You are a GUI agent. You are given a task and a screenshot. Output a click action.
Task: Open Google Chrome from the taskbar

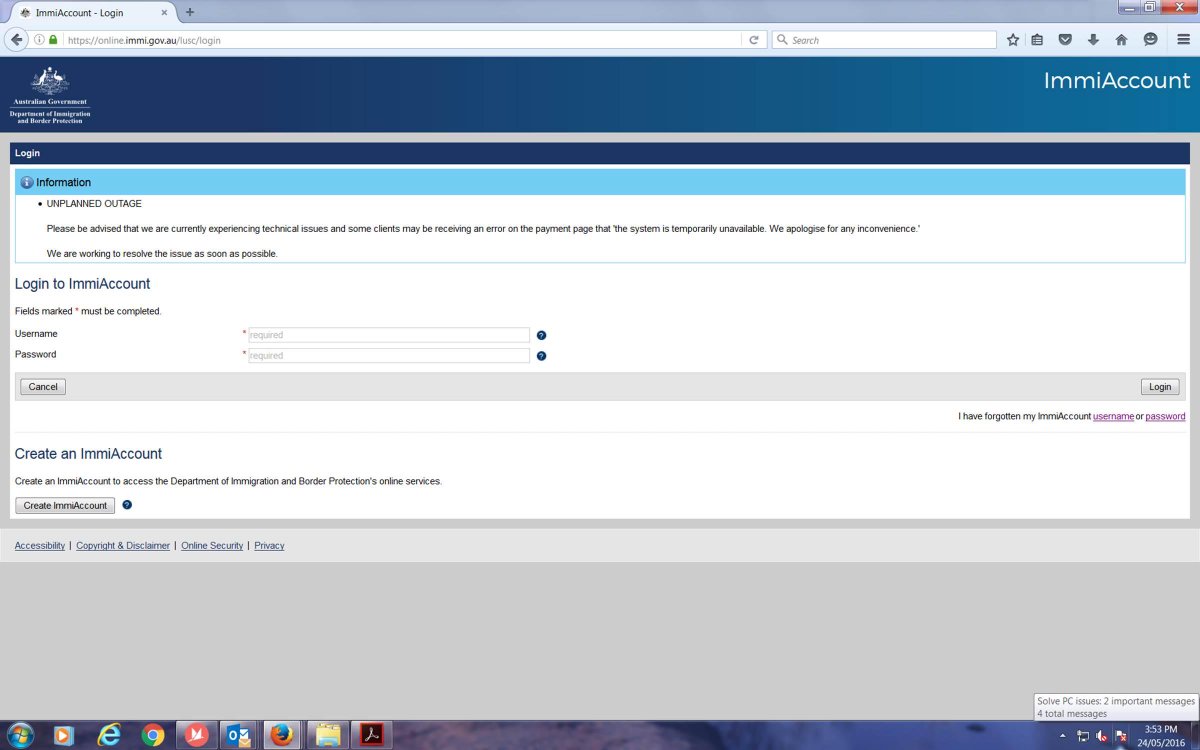[x=152, y=735]
